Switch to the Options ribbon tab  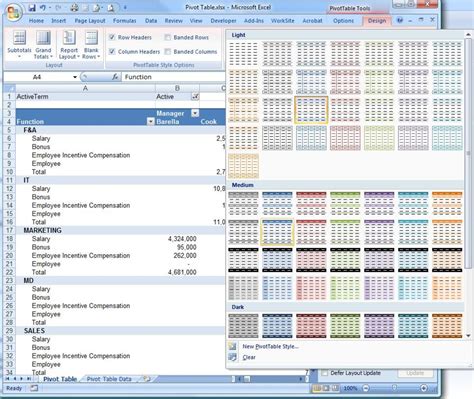coord(343,21)
